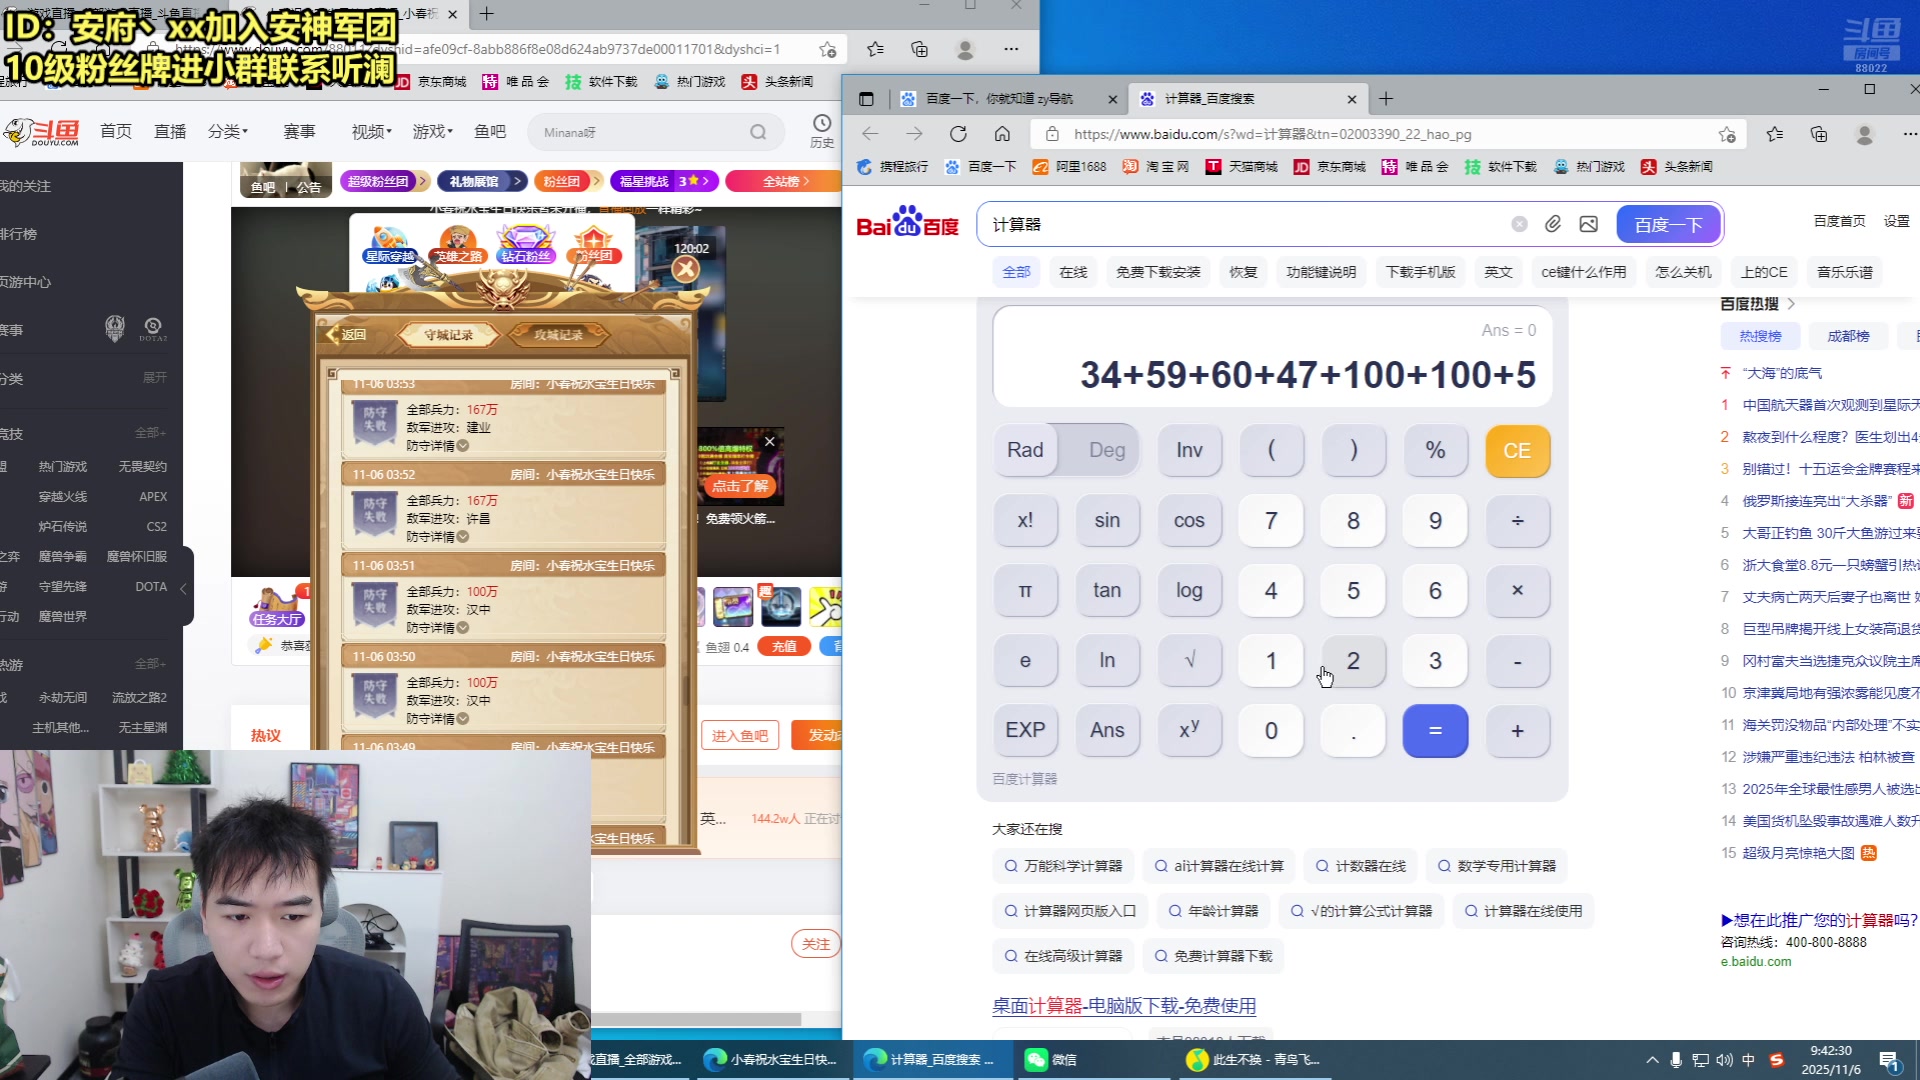This screenshot has width=1920, height=1080.
Task: Select Deg angle mode on calculator
Action: pyautogui.click(x=1106, y=450)
